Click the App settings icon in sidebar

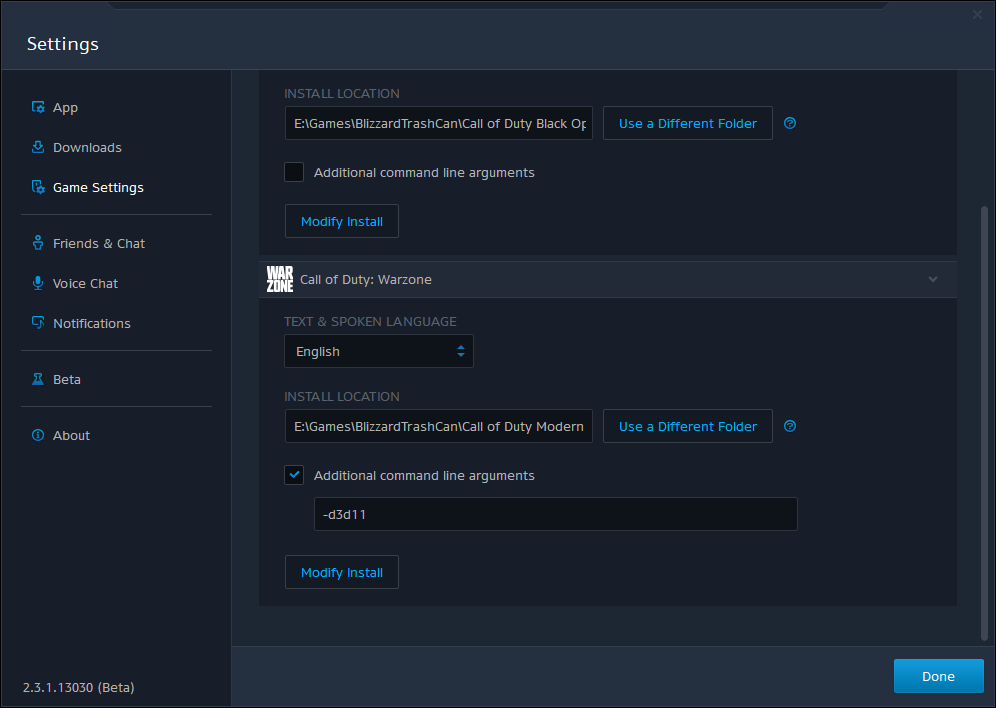[38, 107]
